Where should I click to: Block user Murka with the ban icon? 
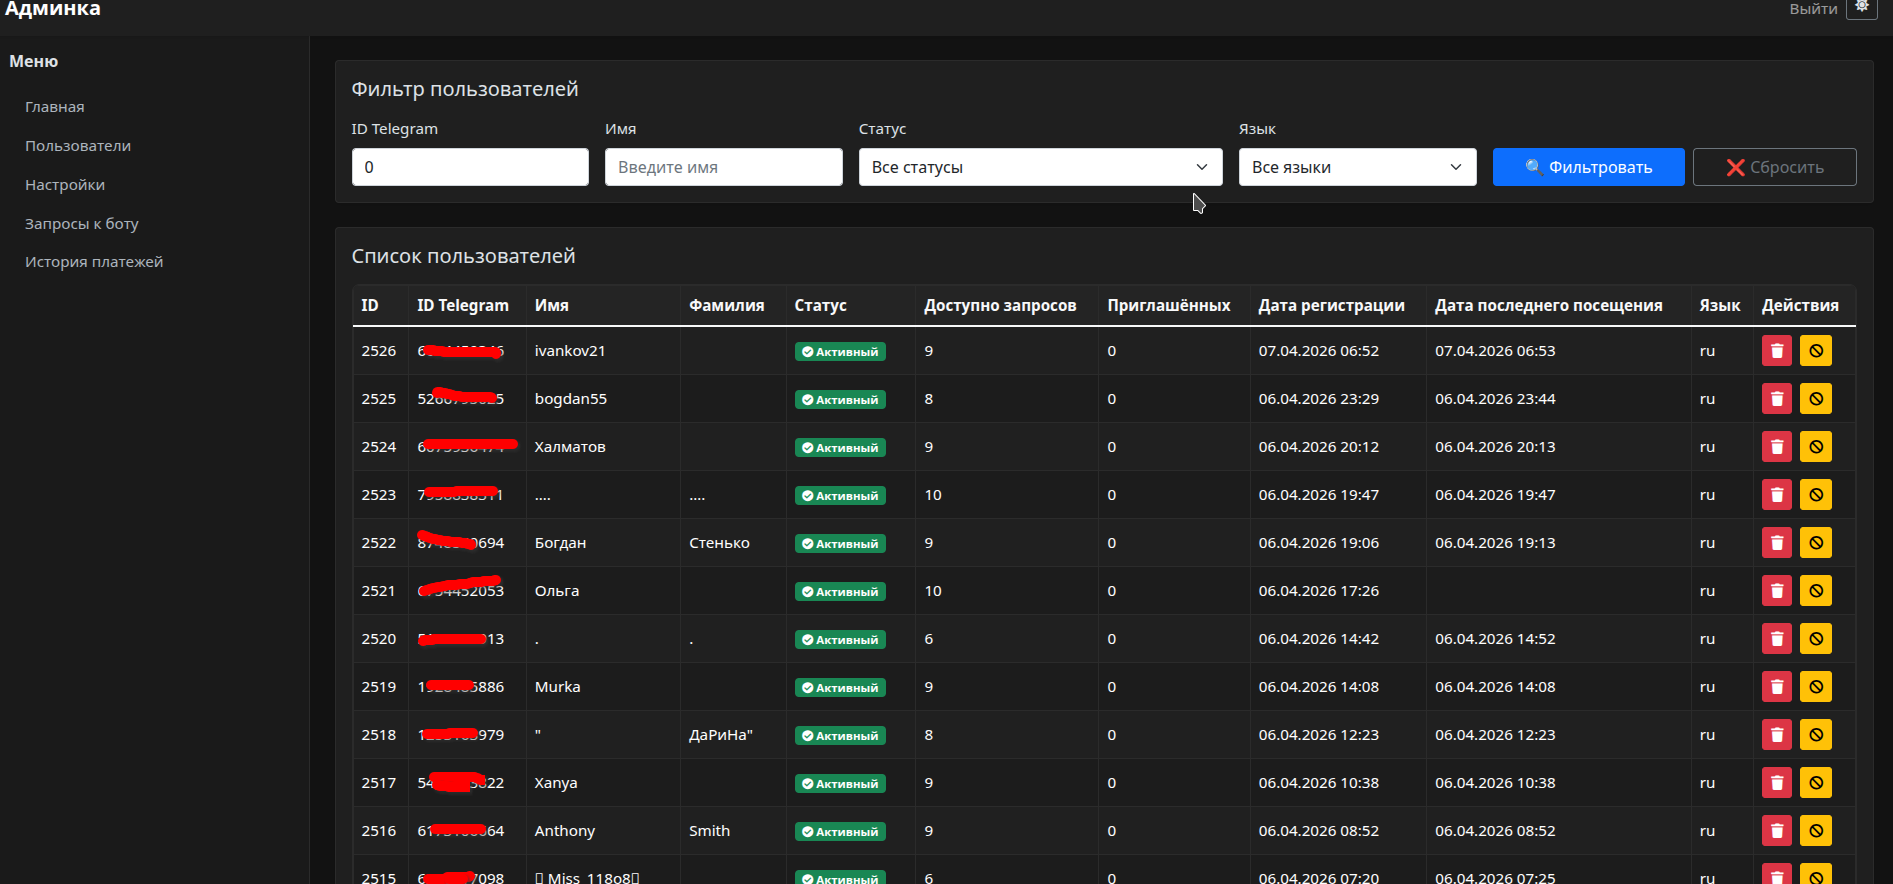point(1815,687)
